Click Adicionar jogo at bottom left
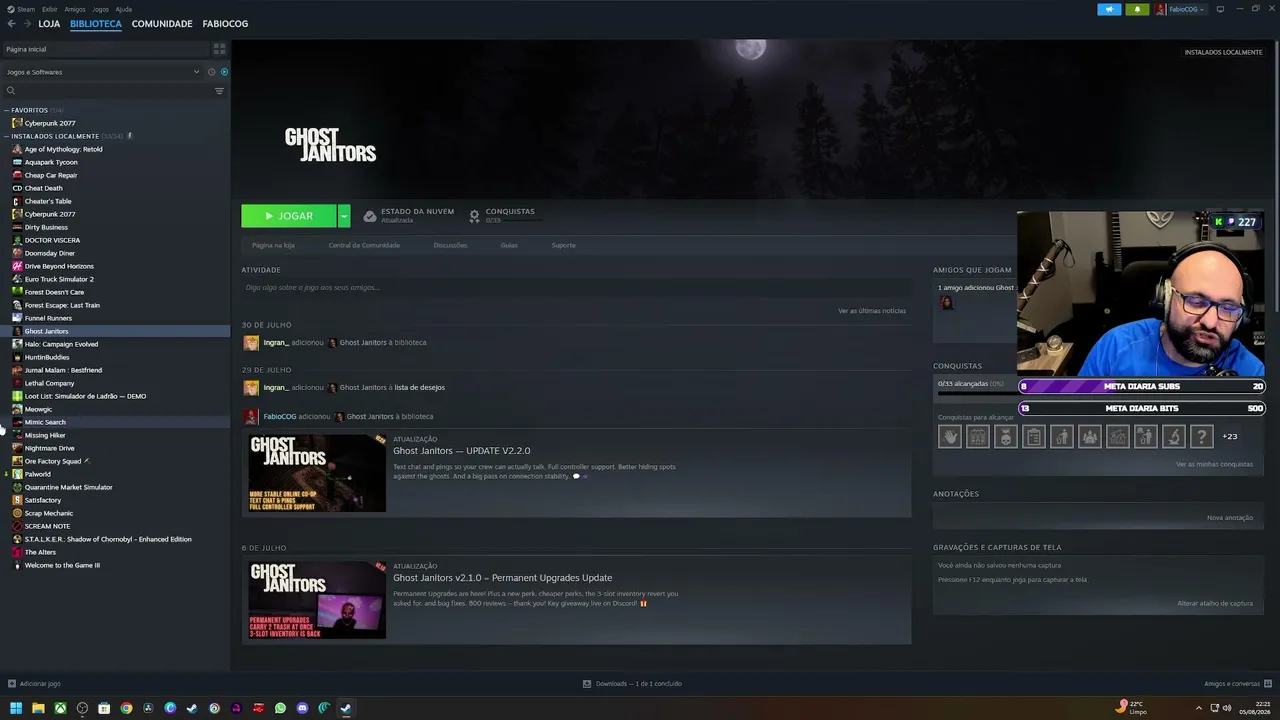 coord(40,684)
